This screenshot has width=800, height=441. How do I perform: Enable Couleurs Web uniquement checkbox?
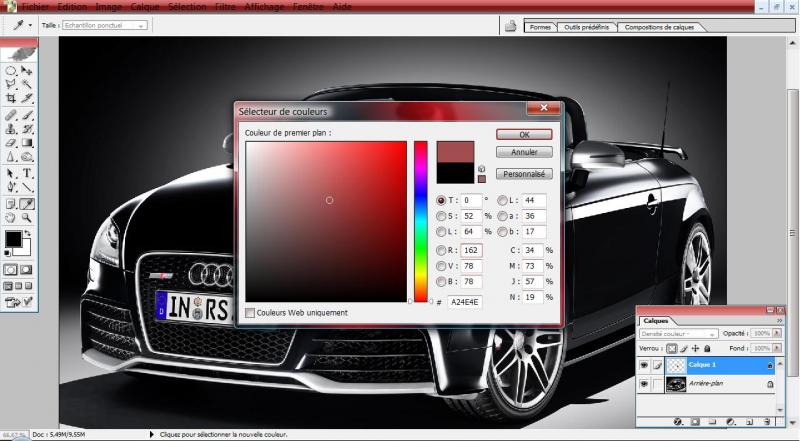tap(250, 313)
